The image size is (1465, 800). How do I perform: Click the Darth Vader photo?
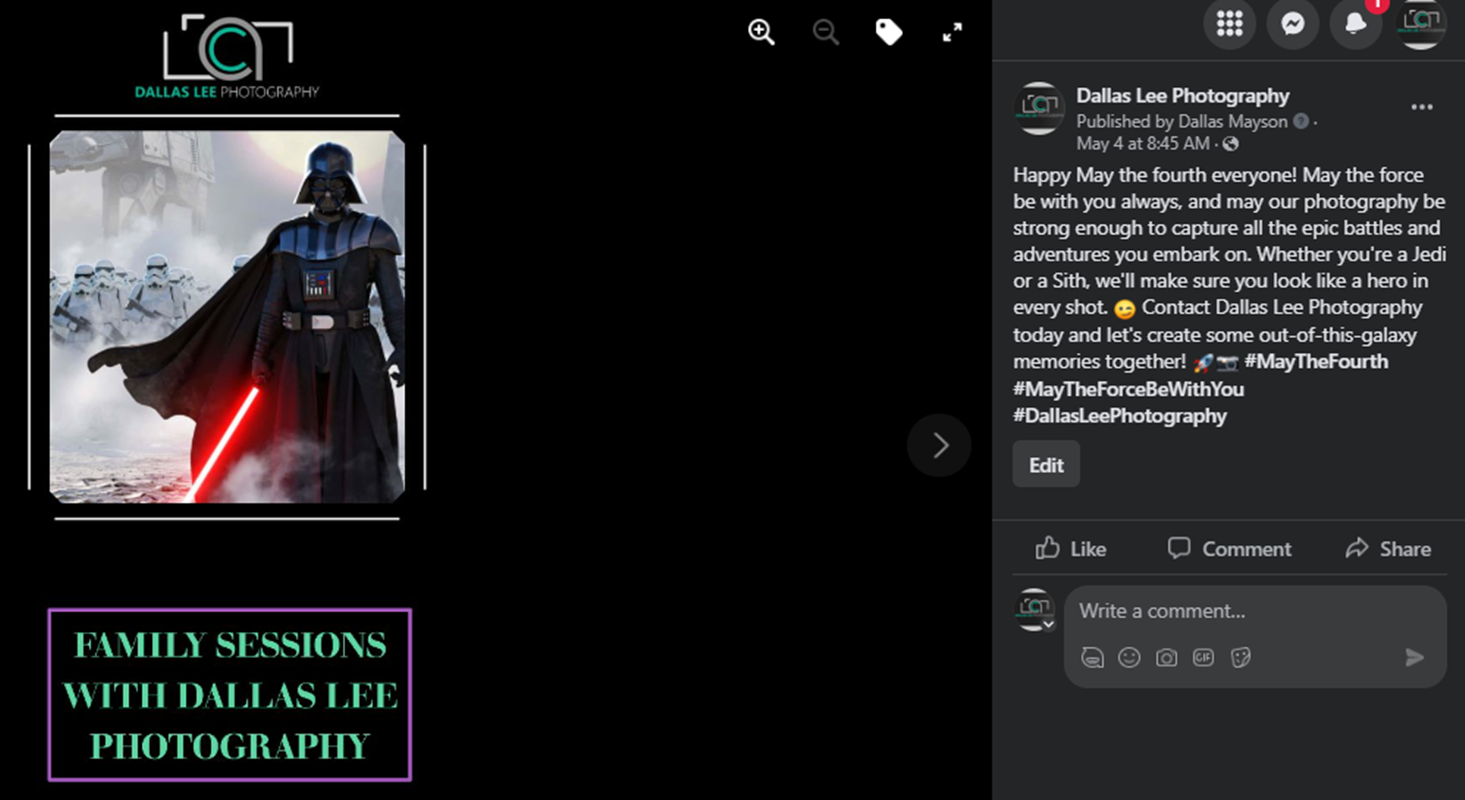coord(227,317)
